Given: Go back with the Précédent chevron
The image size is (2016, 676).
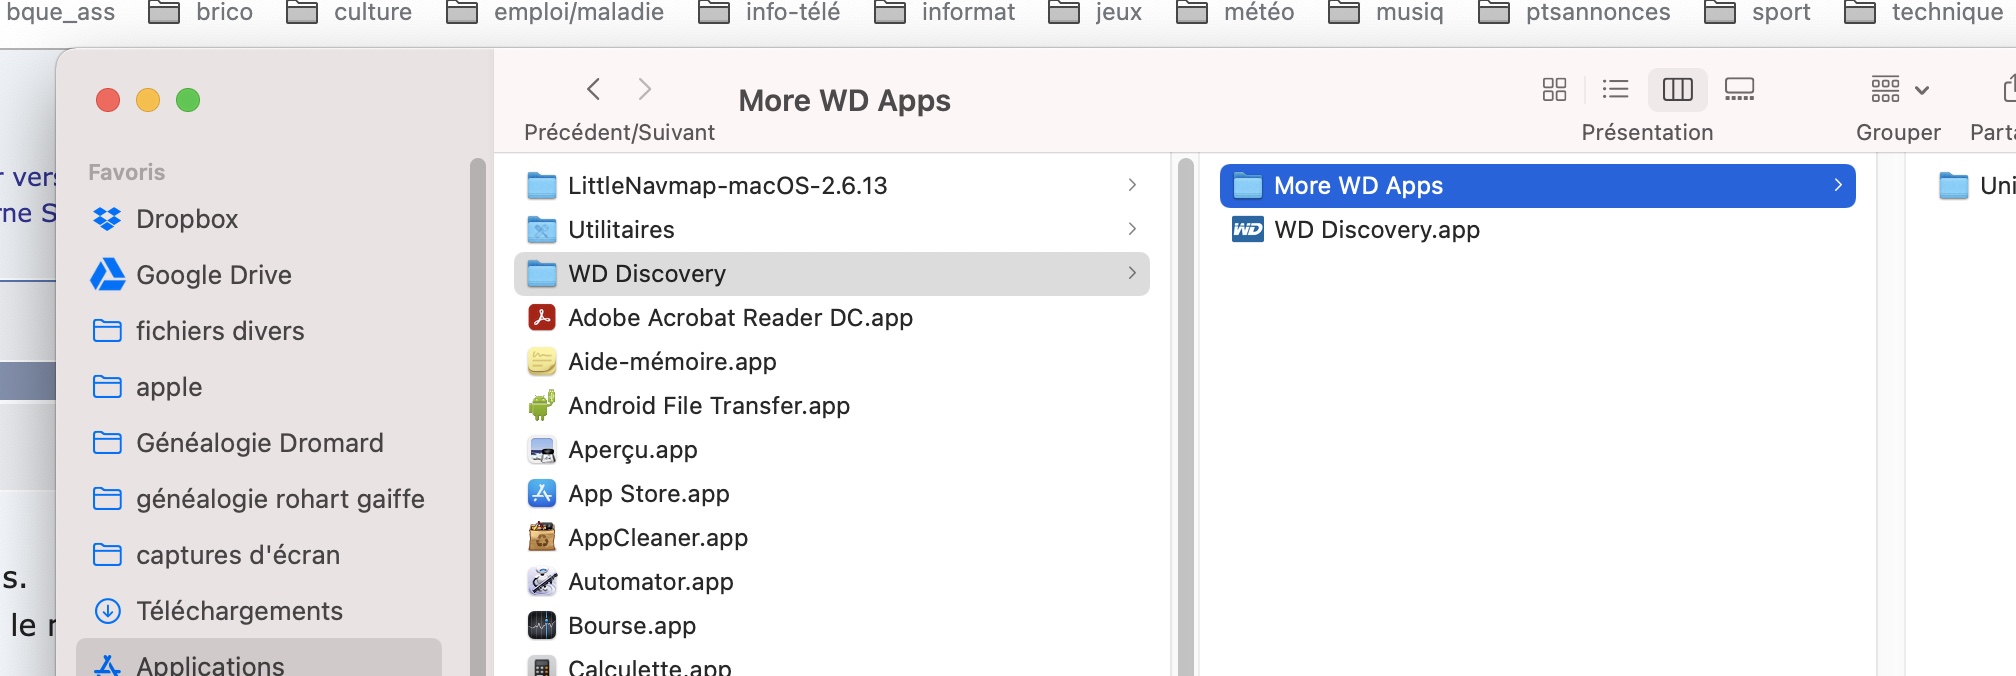Looking at the screenshot, I should 593,89.
